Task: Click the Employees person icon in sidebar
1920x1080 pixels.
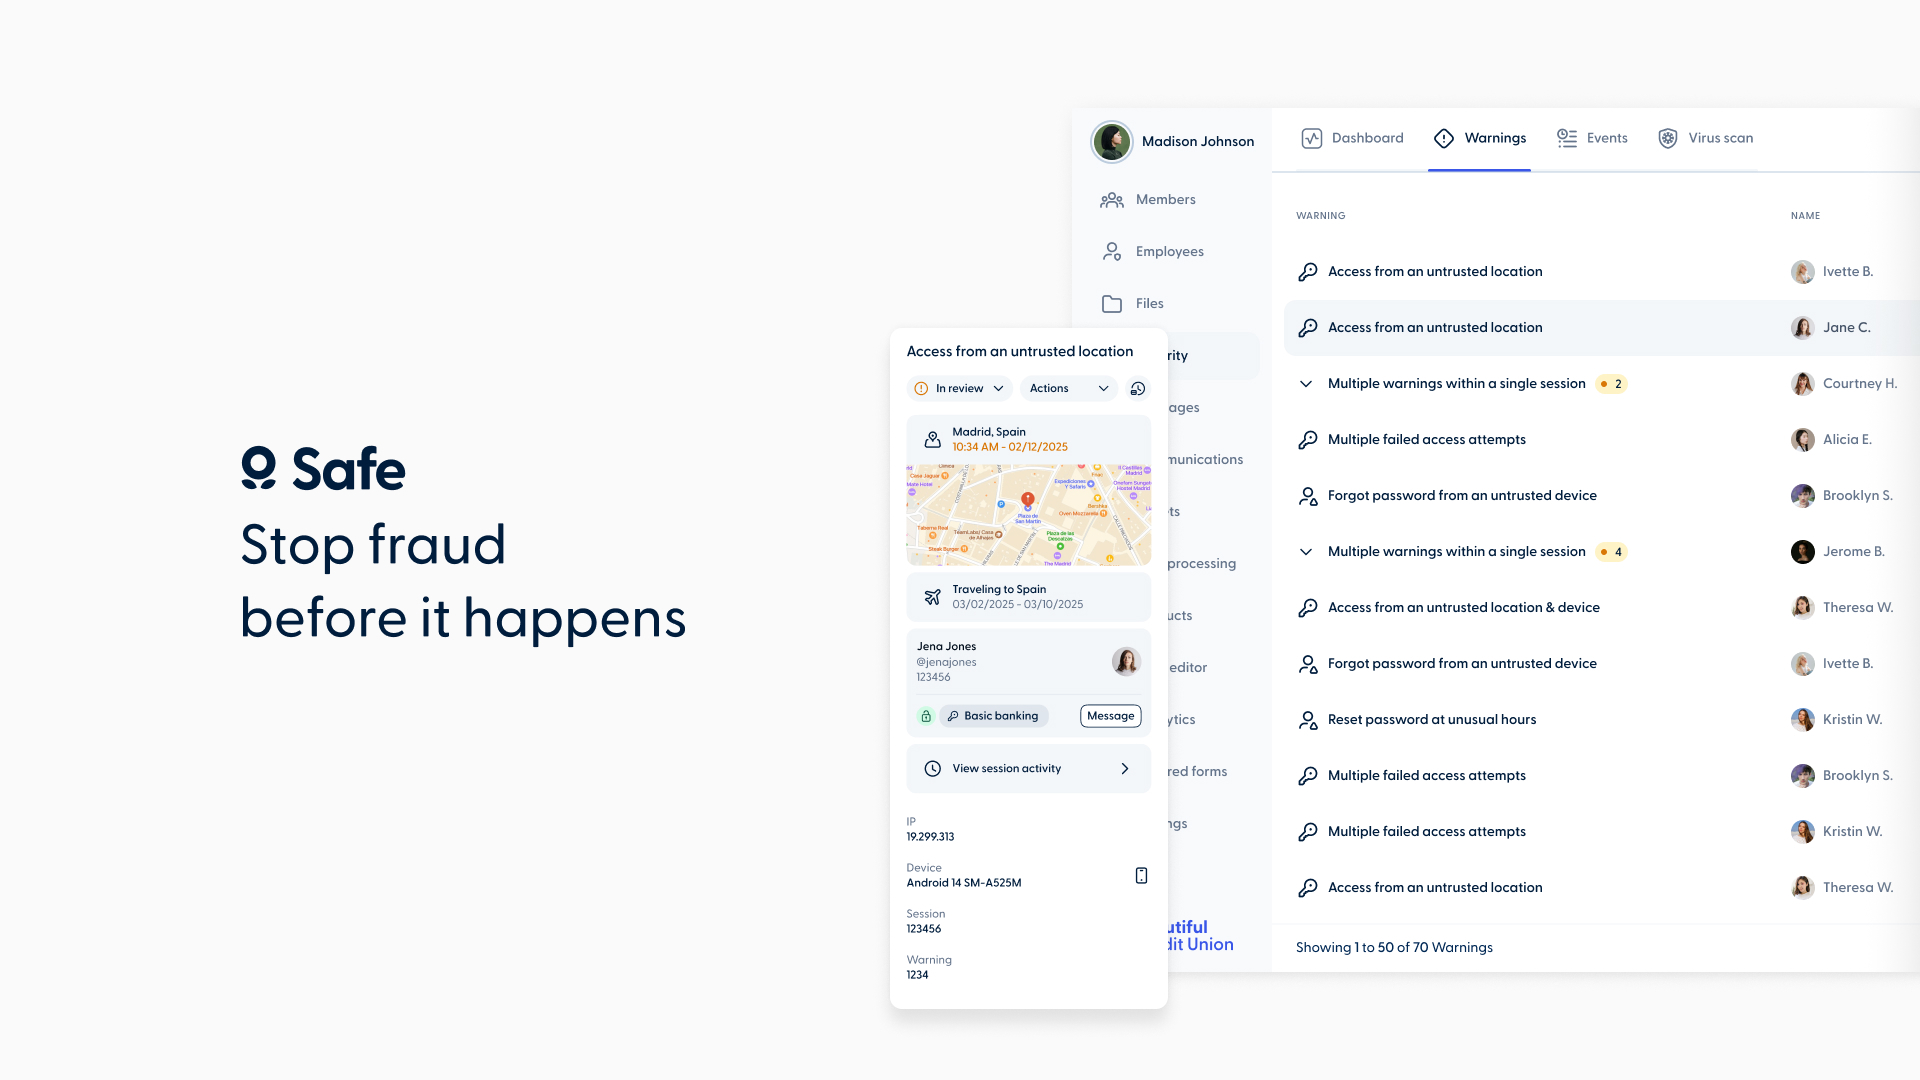Action: 1111,252
